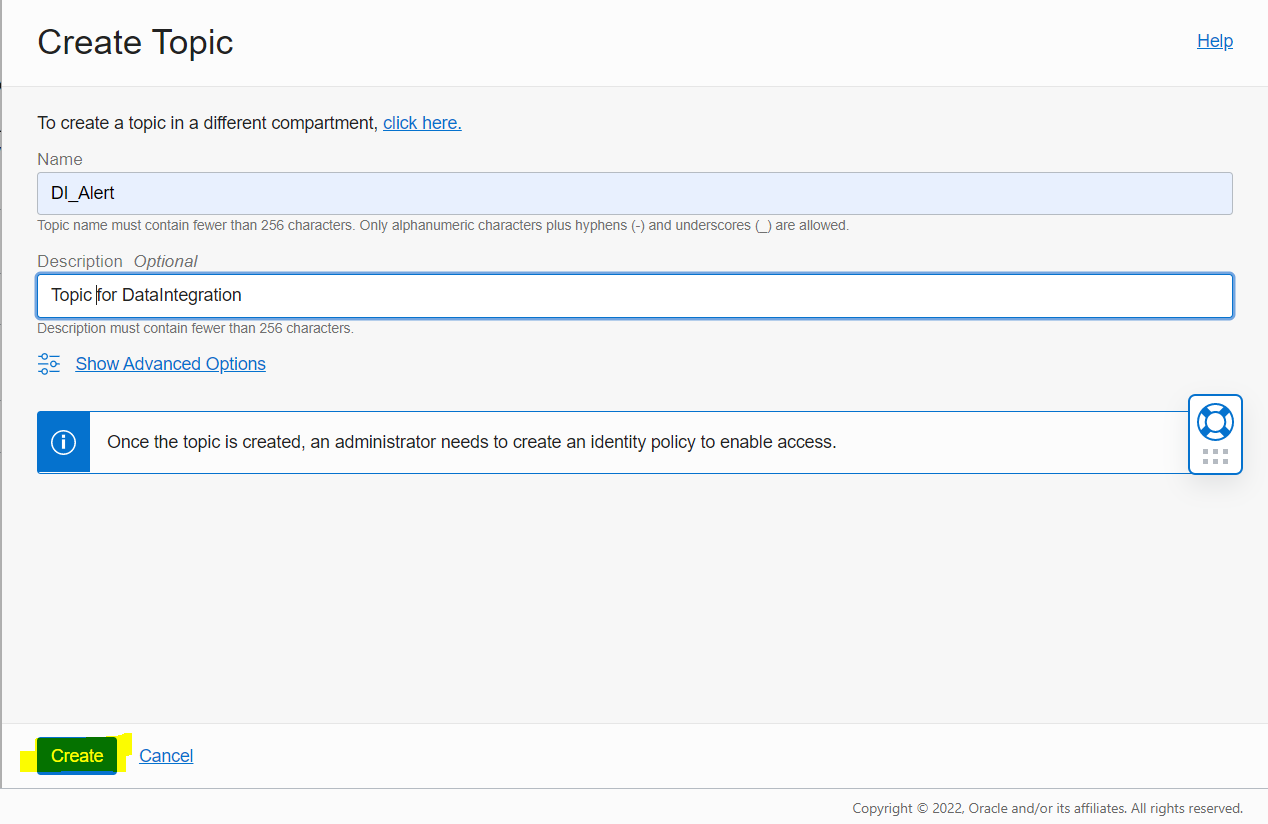Click the description length hint text
Image resolution: width=1268 pixels, height=824 pixels.
(195, 328)
